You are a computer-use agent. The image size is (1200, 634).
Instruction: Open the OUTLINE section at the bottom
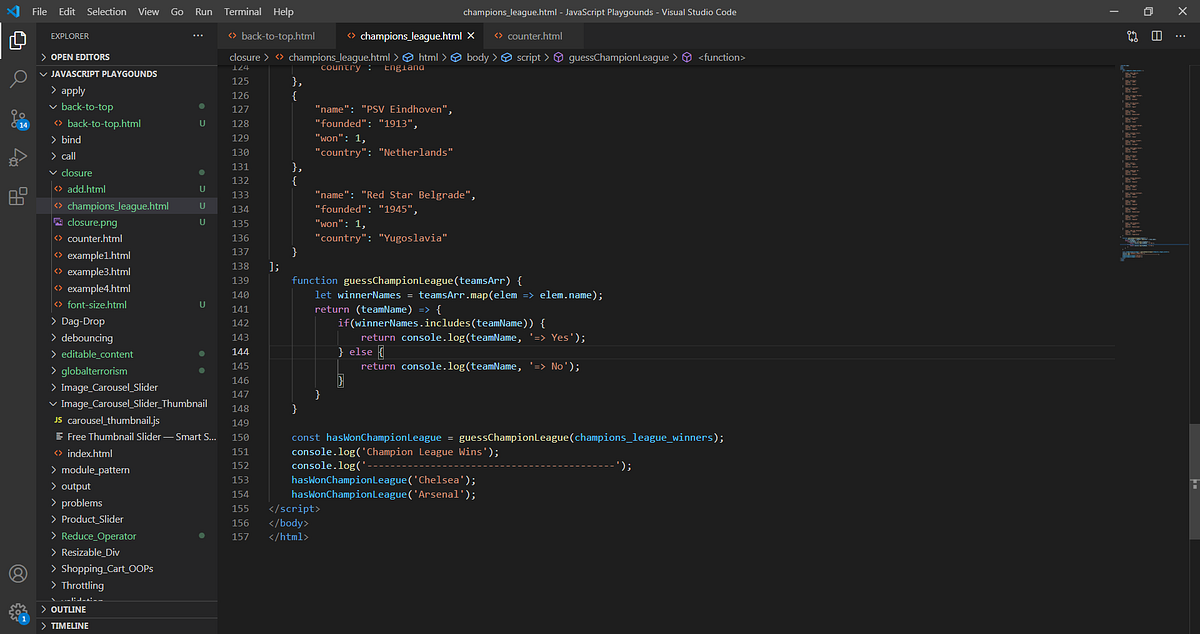(70, 608)
